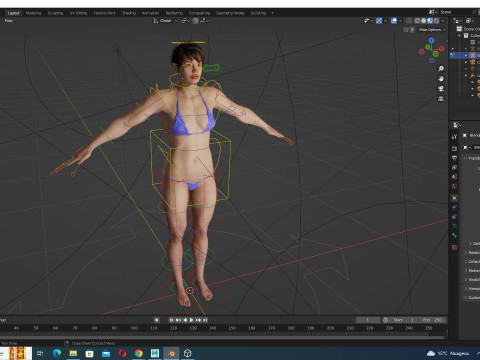Click the red X axis on navigation gizmo
This screenshot has width=480, height=360.
pyautogui.click(x=441, y=49)
